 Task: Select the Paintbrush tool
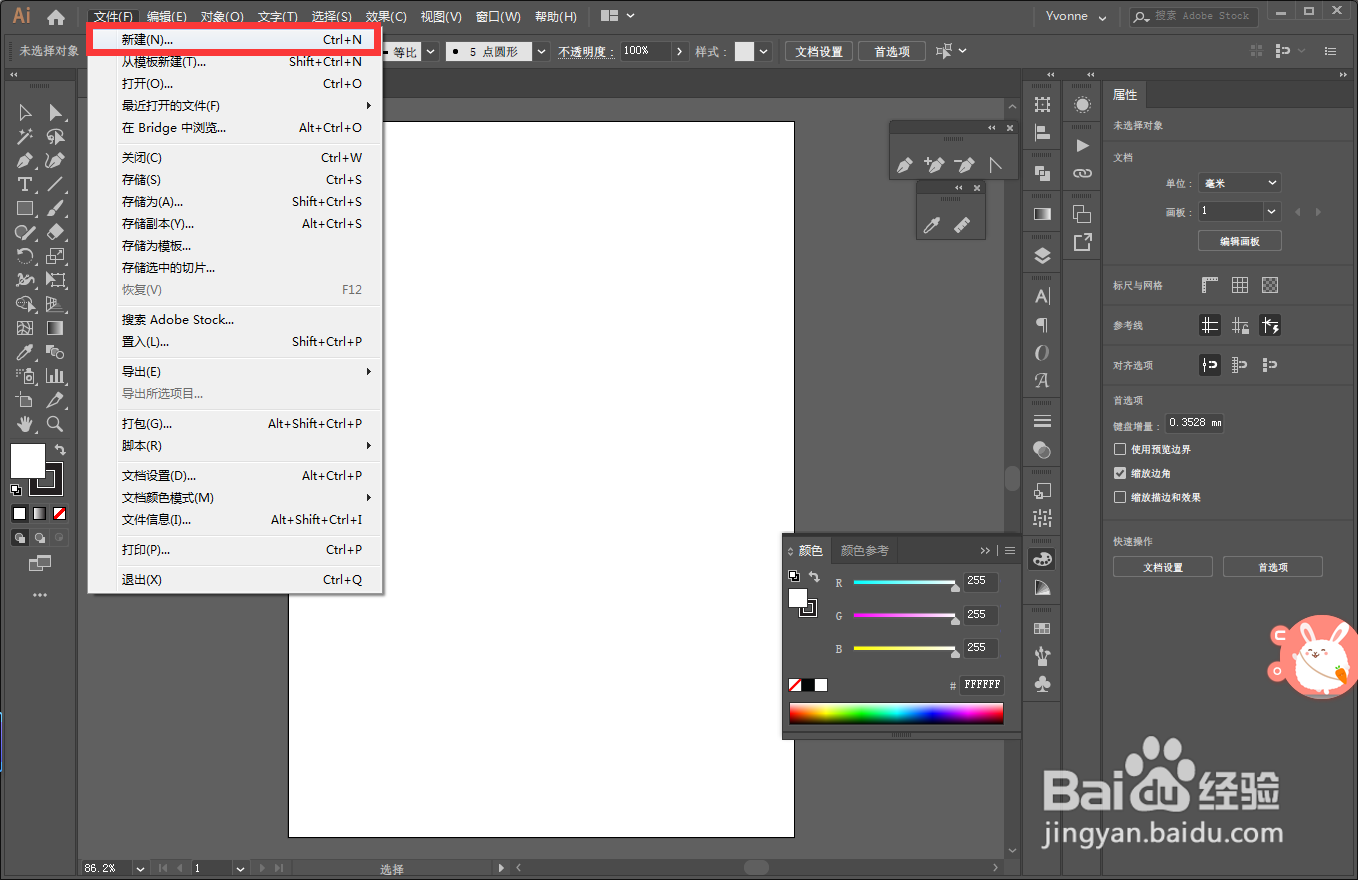56,208
